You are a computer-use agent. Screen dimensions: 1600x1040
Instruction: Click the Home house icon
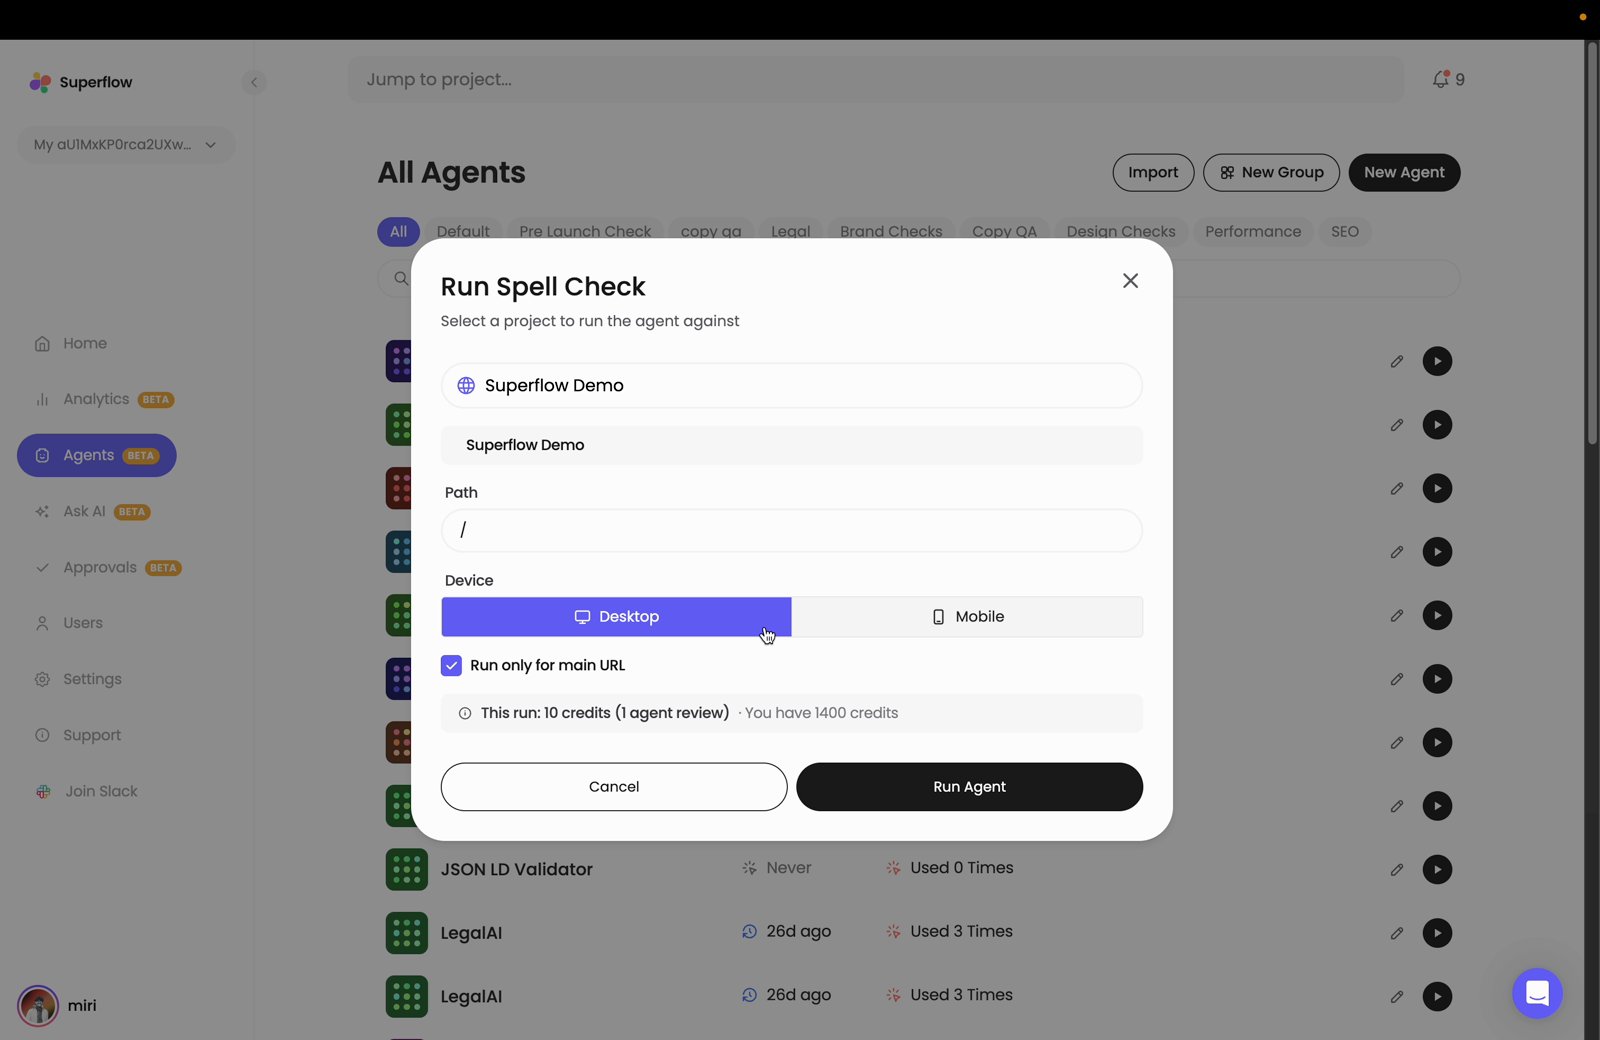(x=42, y=344)
